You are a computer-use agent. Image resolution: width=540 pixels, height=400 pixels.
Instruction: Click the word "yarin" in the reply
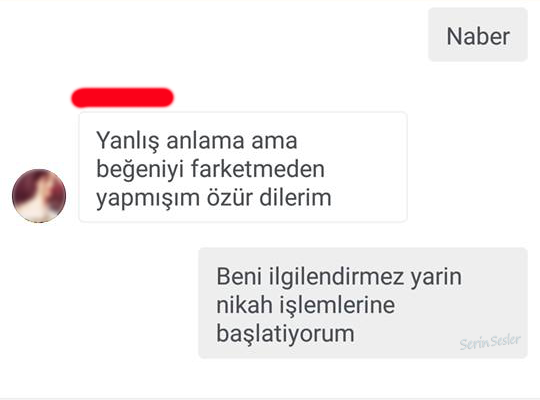pyautogui.click(x=436, y=278)
